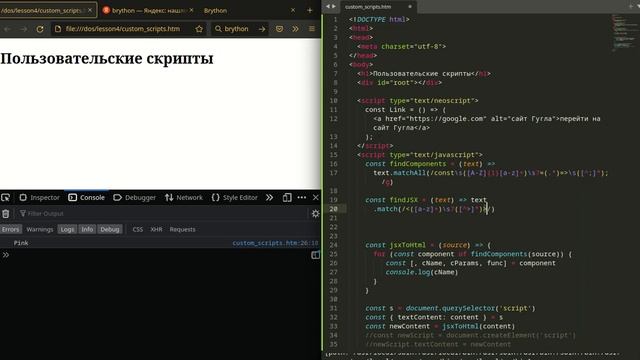Click the Filter Output field
Screen dimensions: 640x360
tap(163, 213)
